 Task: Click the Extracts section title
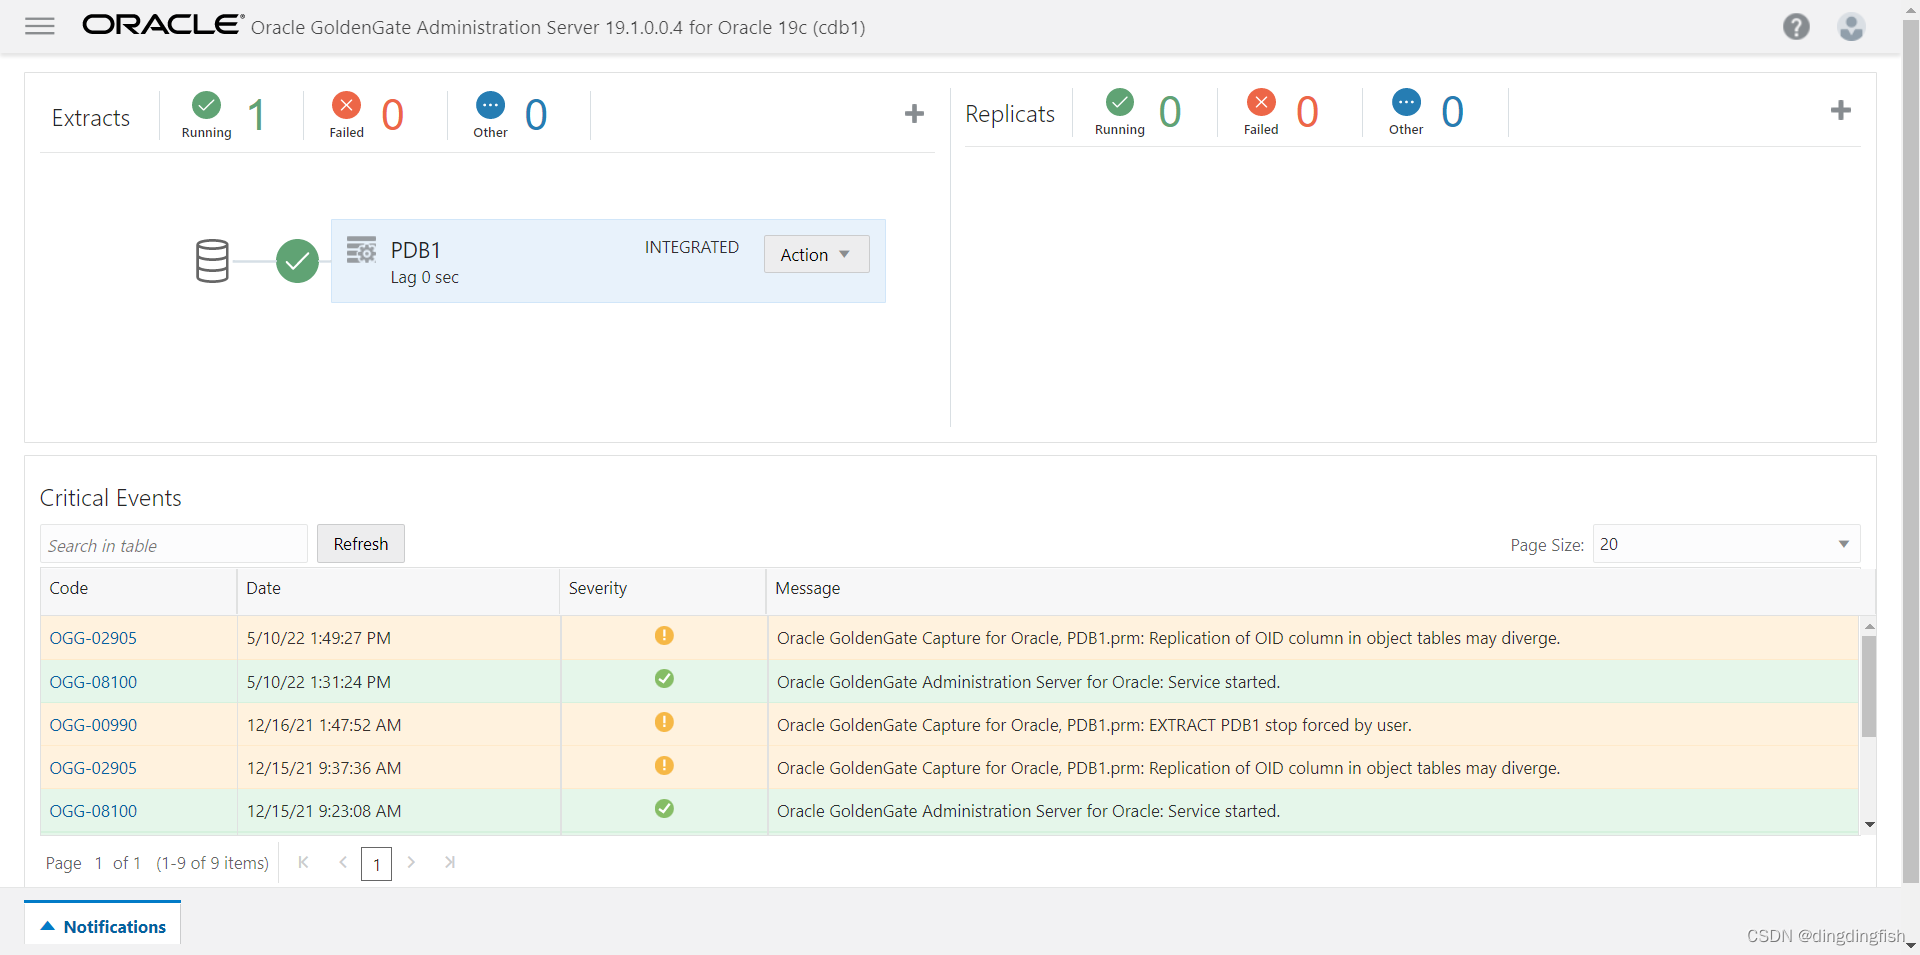point(91,118)
